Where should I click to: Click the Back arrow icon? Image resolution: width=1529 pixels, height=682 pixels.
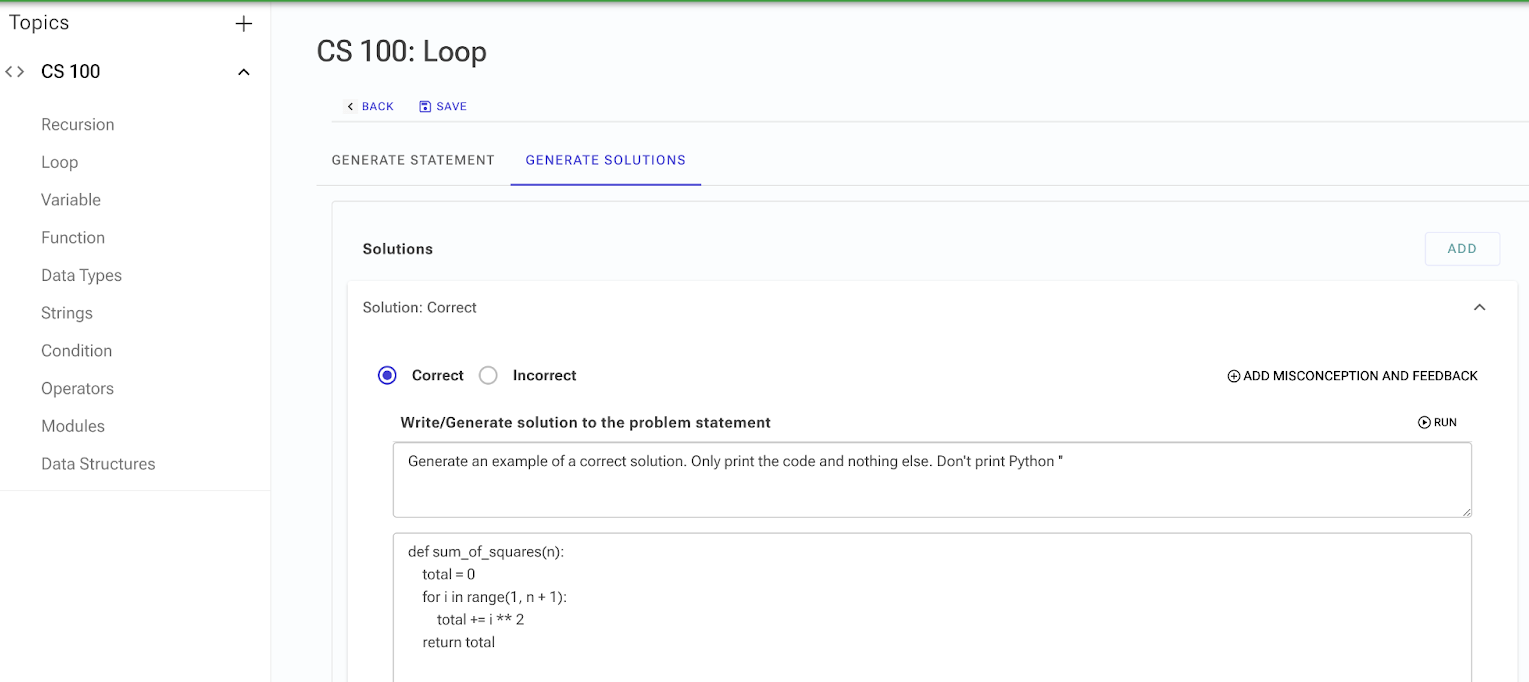350,107
